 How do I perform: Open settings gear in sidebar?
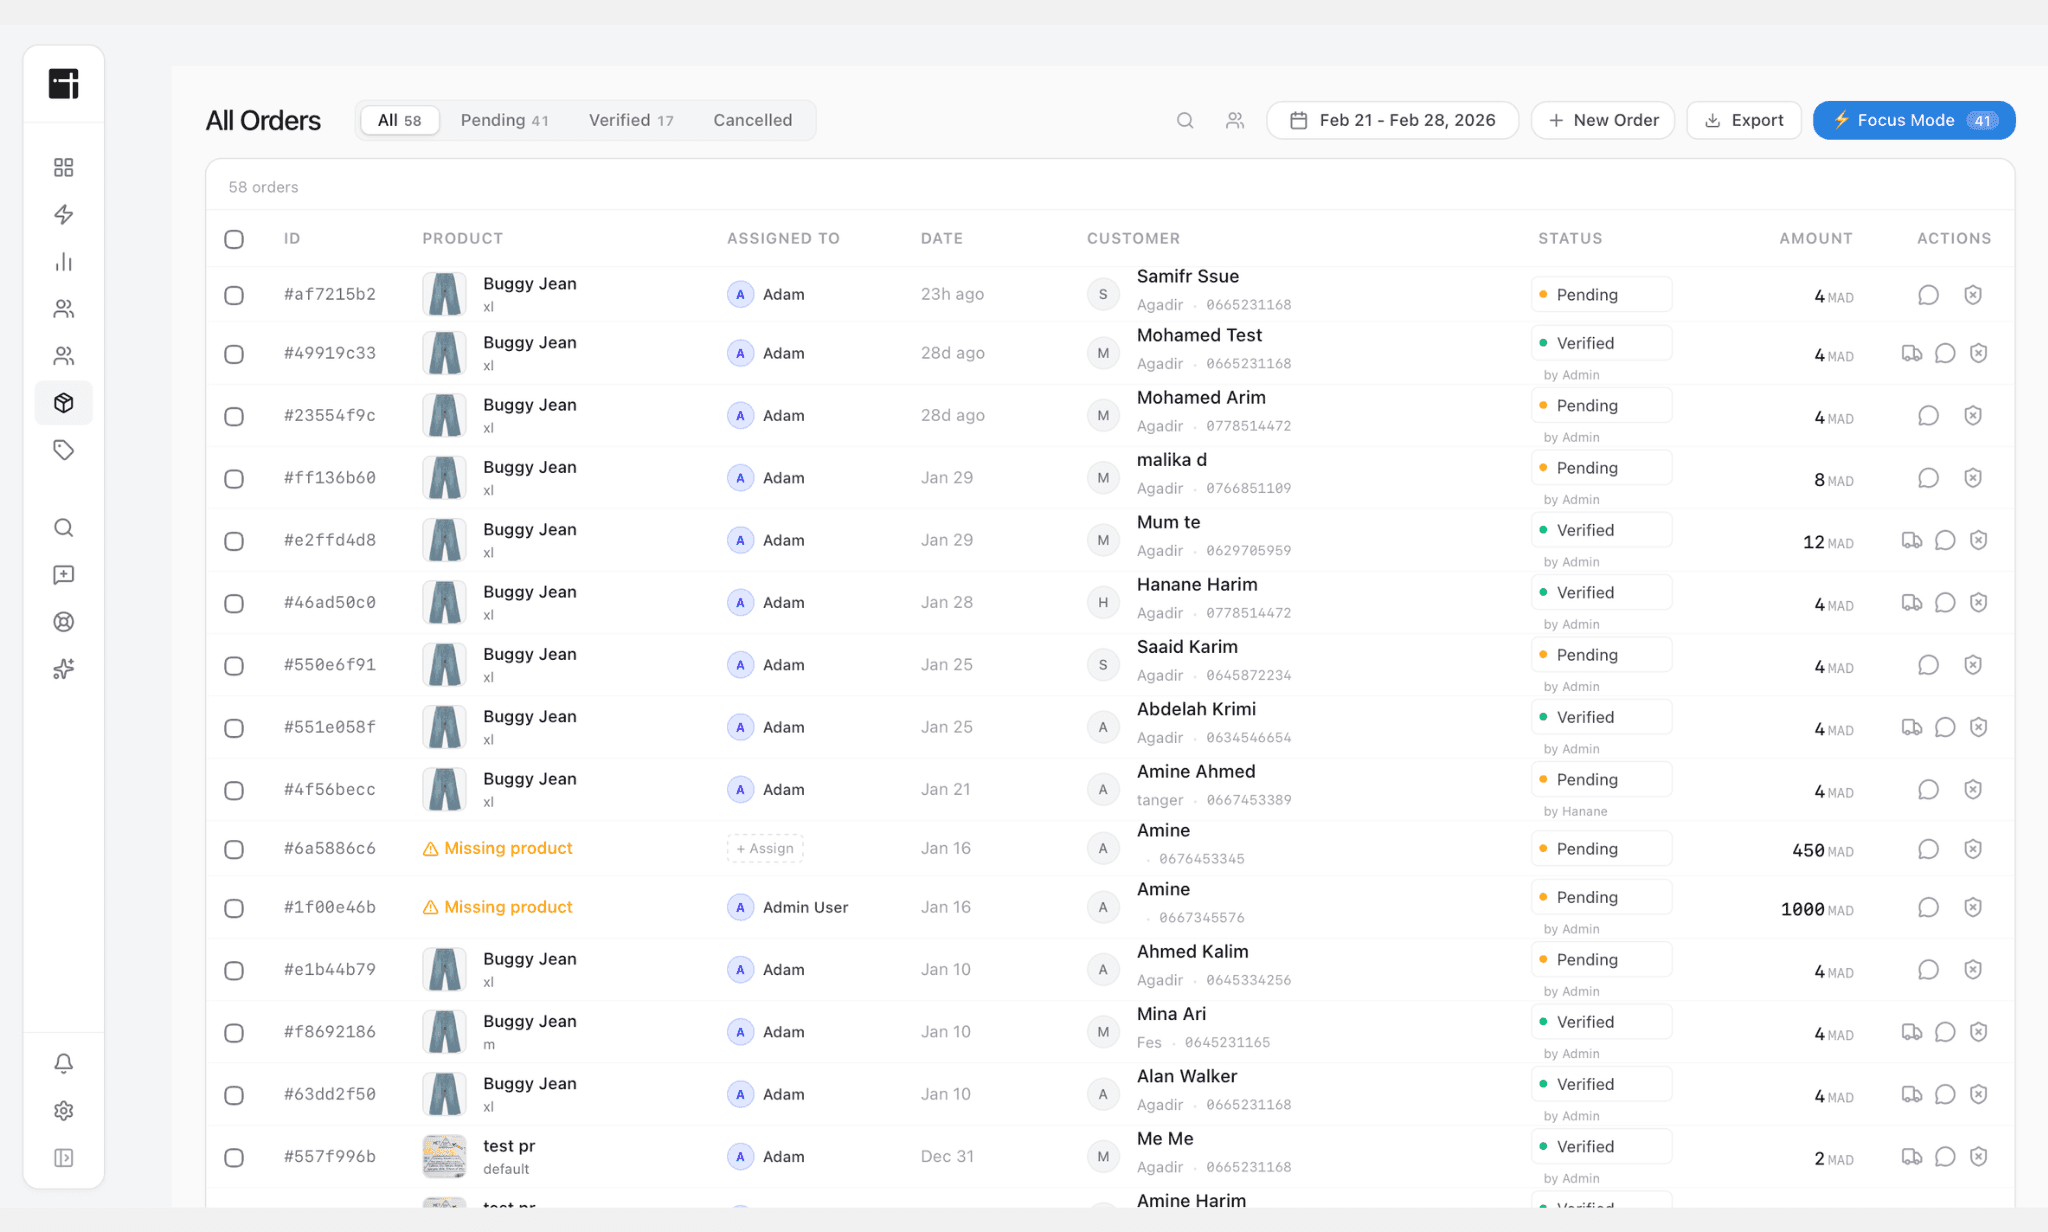pos(63,1110)
